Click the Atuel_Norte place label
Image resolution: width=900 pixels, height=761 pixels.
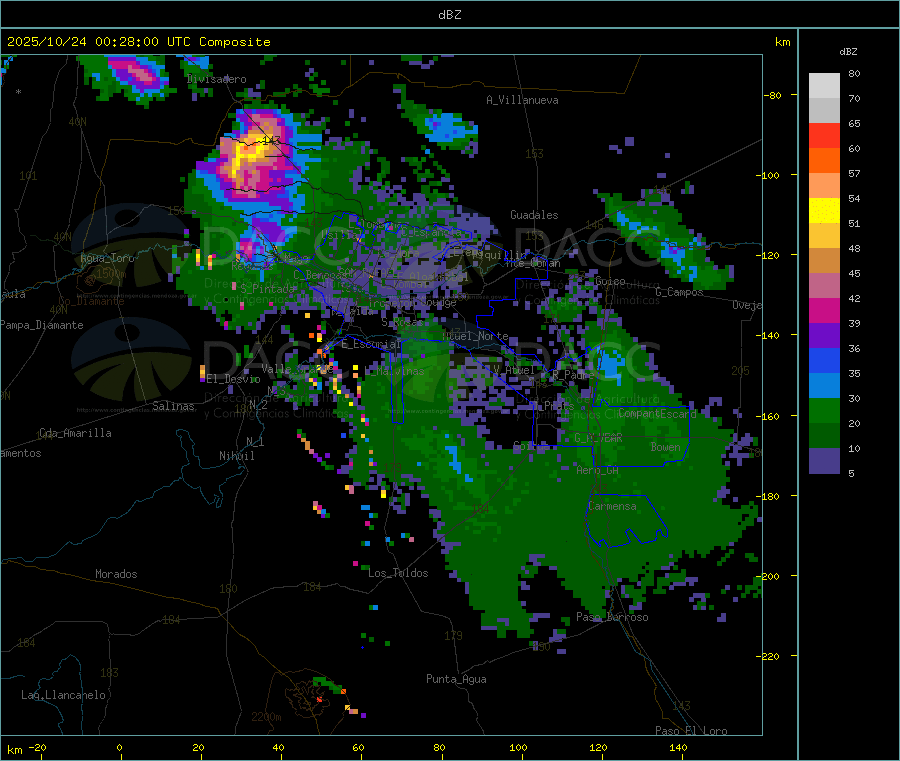click(475, 336)
